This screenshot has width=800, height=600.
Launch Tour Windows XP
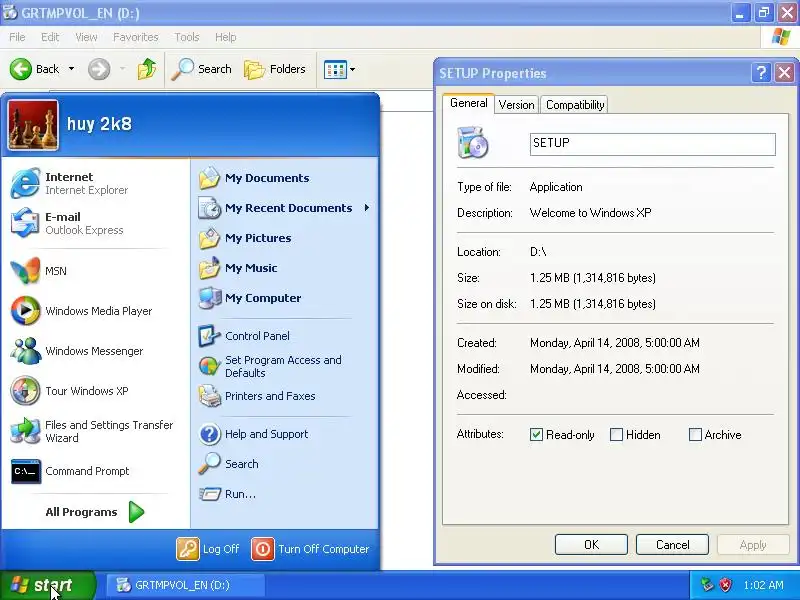[69, 391]
